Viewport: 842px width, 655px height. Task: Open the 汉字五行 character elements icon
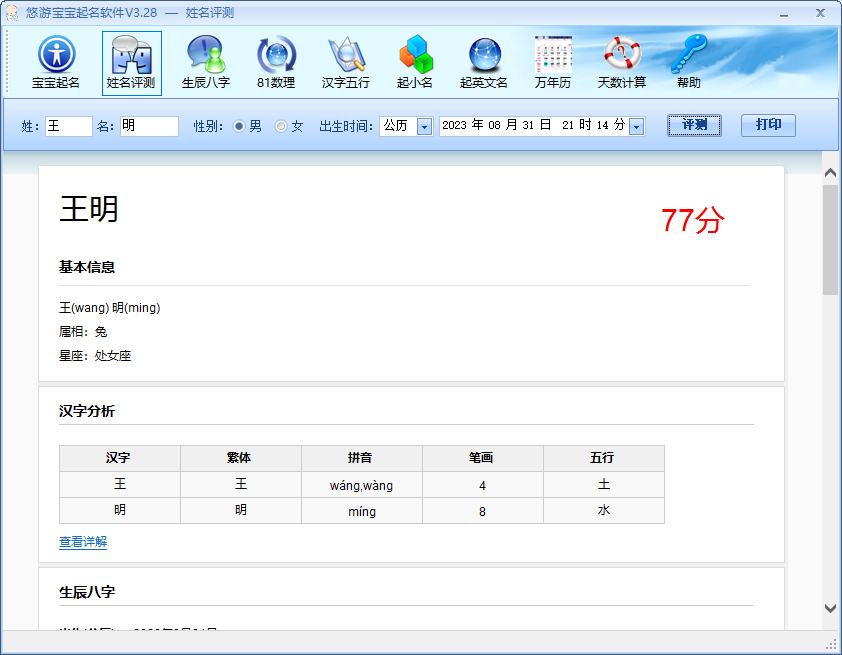(346, 63)
